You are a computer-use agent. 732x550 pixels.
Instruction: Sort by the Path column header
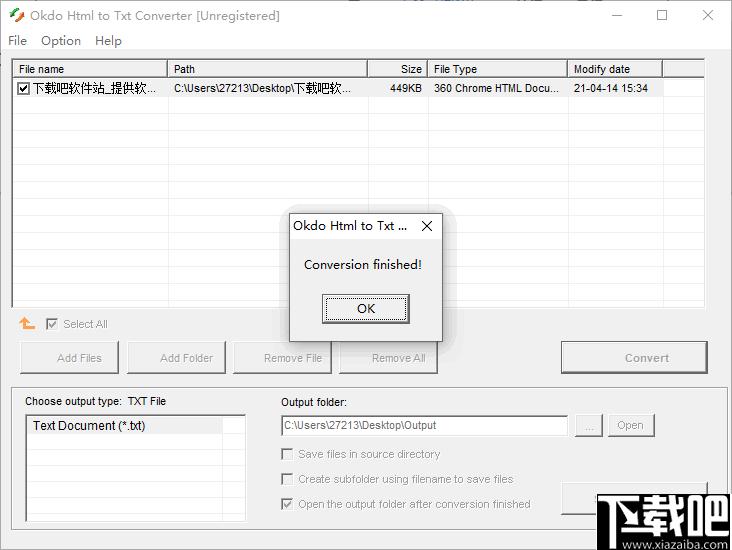pos(267,69)
